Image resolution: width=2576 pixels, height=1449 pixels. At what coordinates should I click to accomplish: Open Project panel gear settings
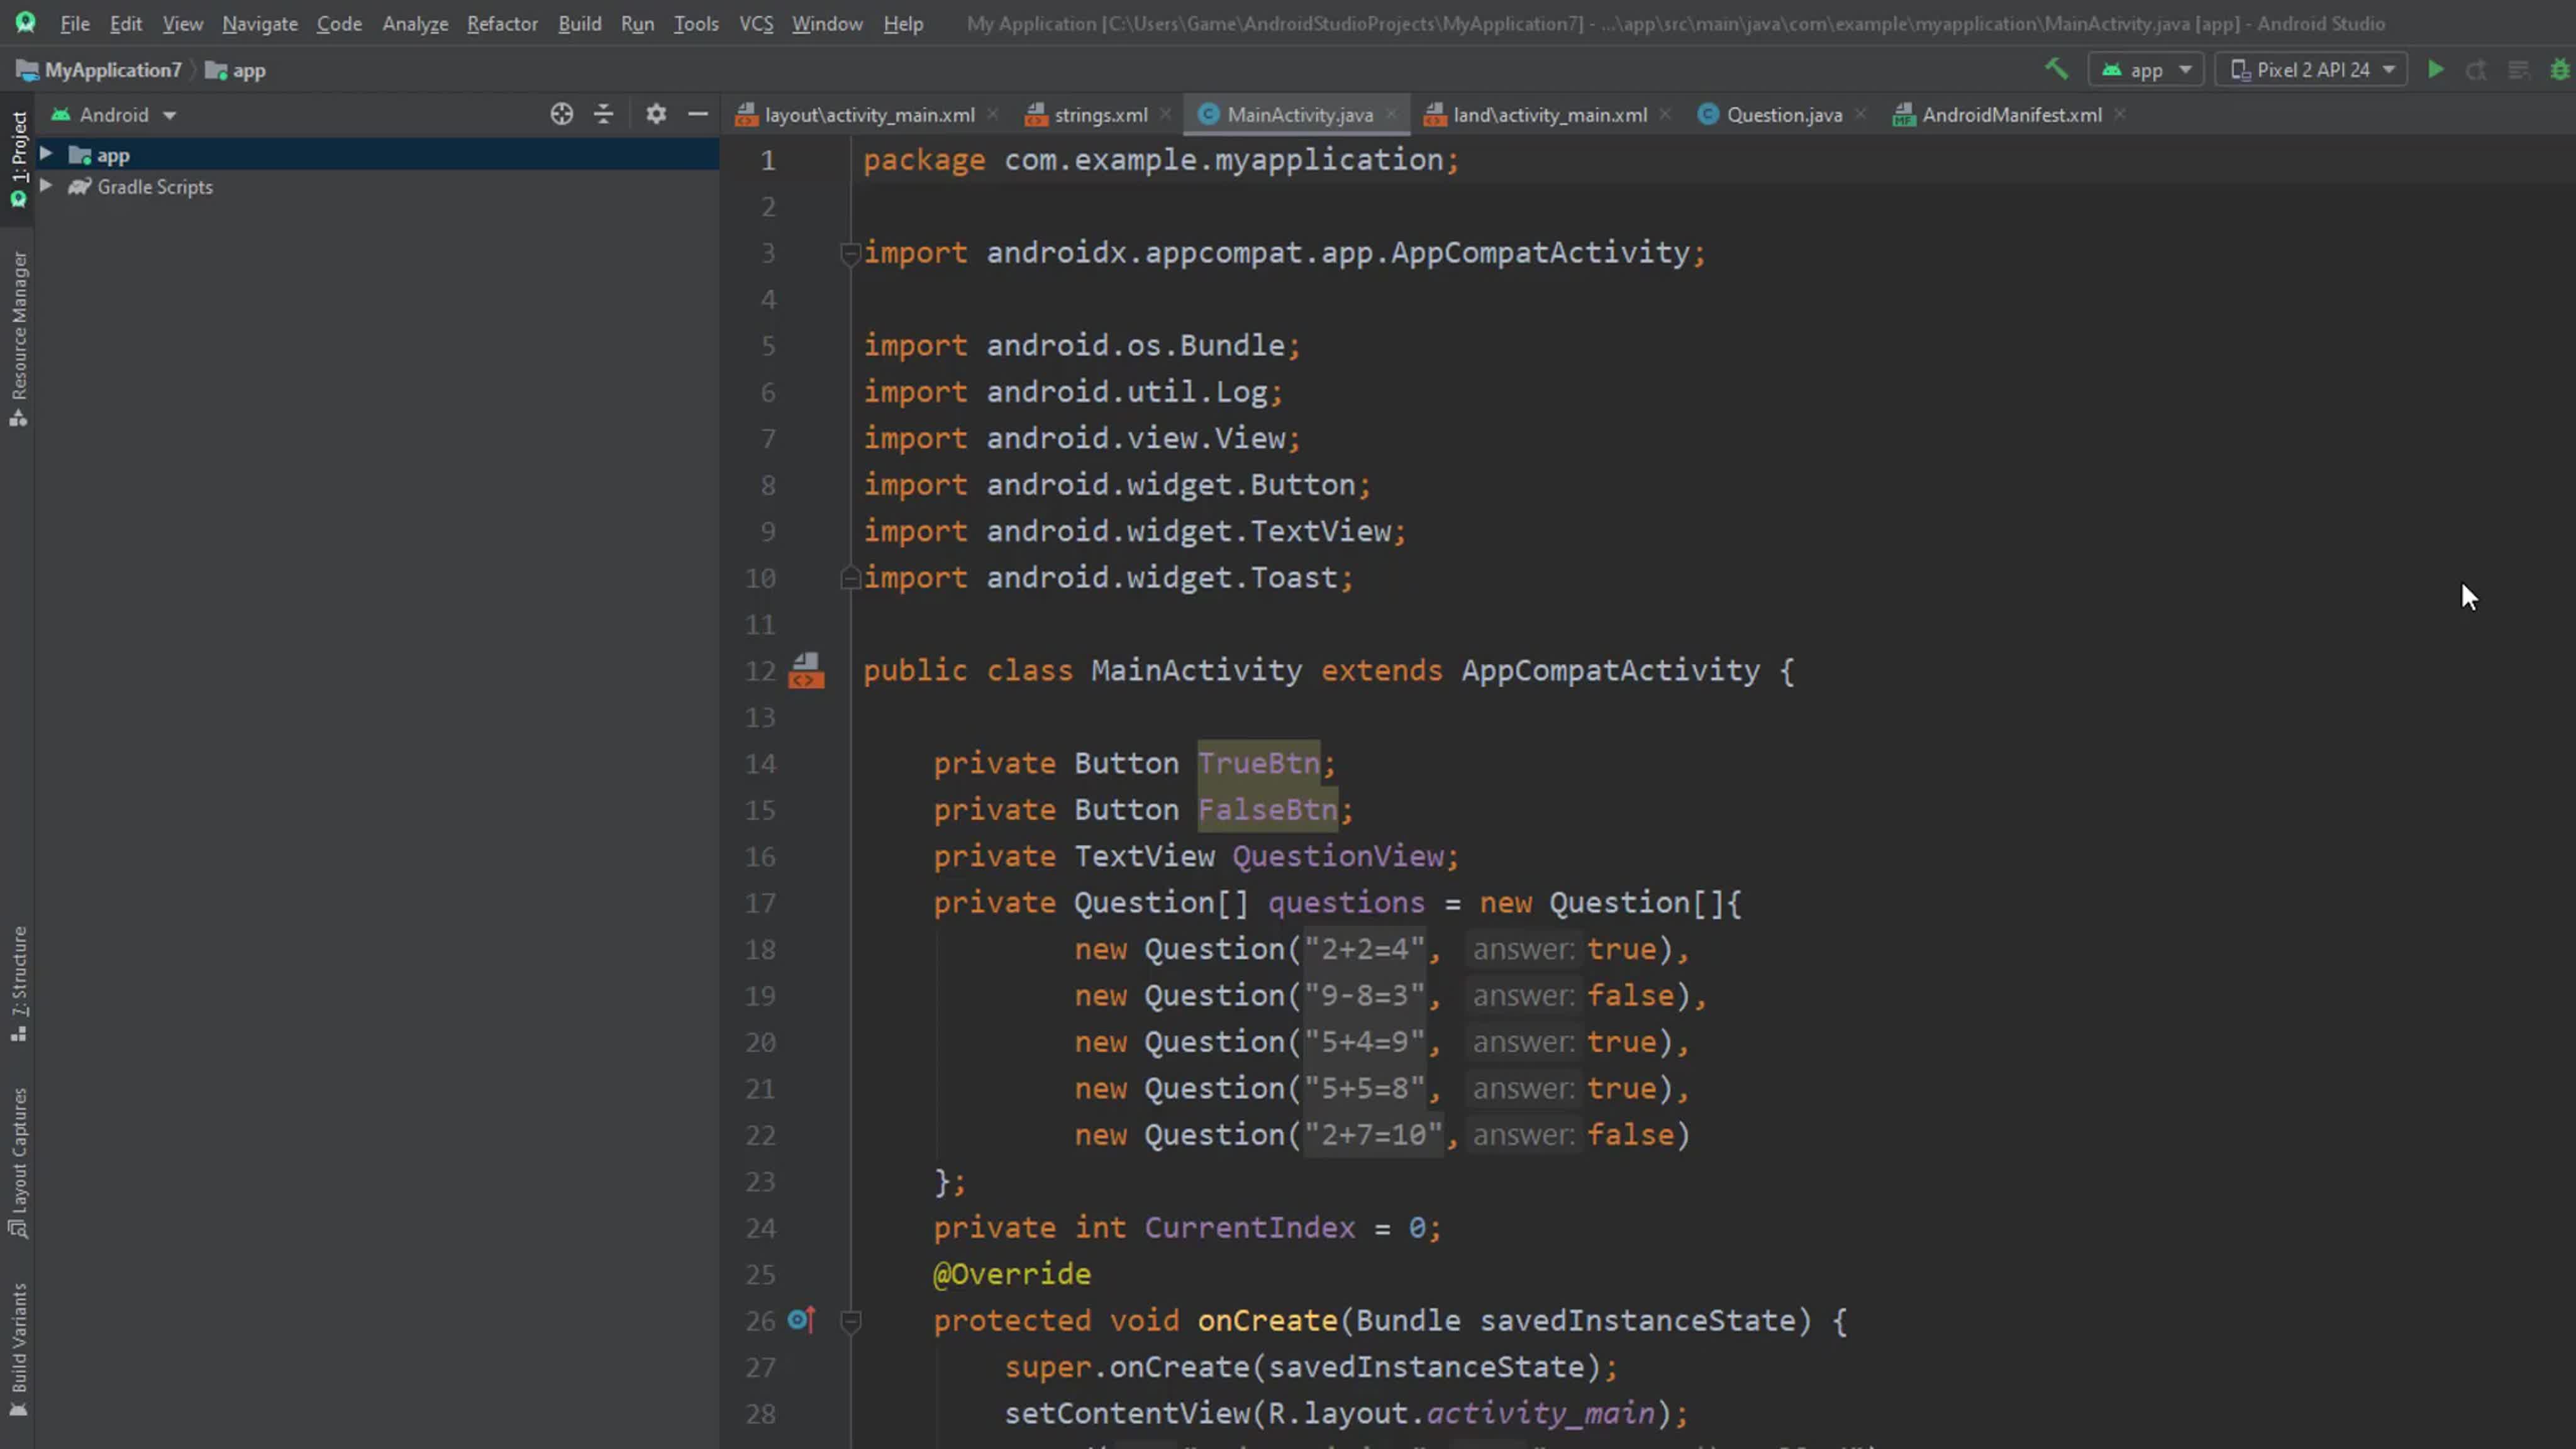656,115
